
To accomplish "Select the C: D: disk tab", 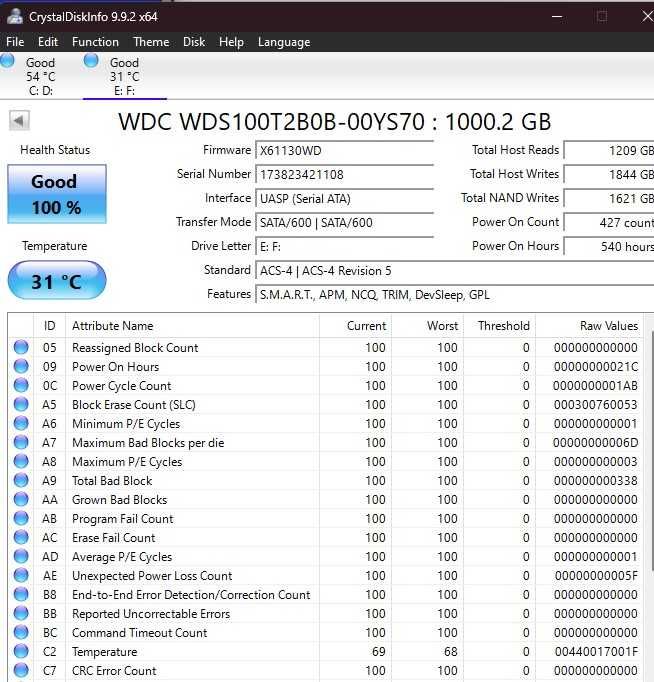I will 40,76.
